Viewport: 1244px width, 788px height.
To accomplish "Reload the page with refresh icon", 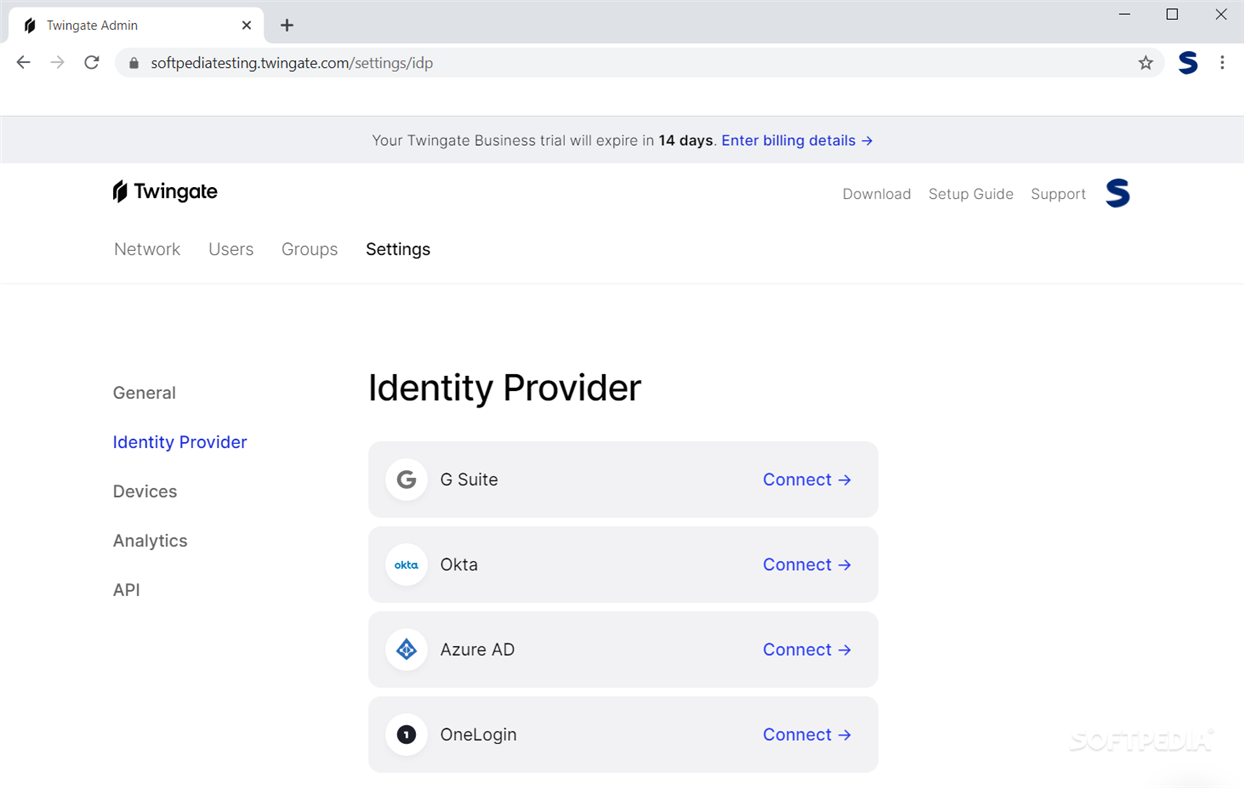I will click(92, 63).
